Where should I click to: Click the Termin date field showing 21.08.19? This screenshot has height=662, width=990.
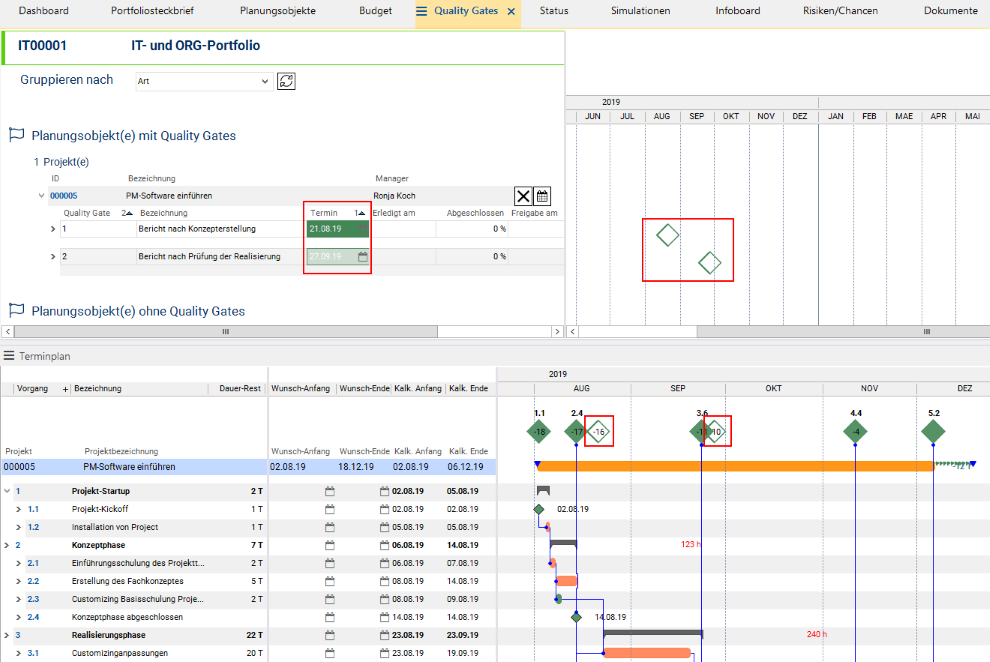(x=337, y=229)
